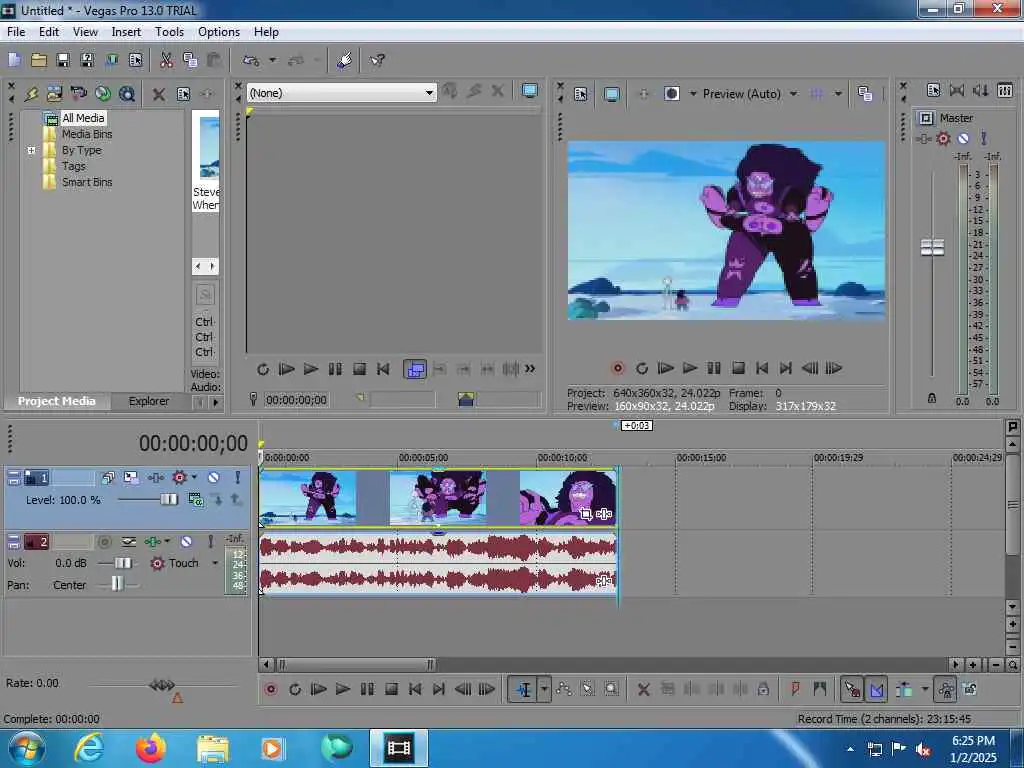The height and width of the screenshot is (768, 1024).
Task: Click the Insert Marker icon
Action: pyautogui.click(x=795, y=689)
